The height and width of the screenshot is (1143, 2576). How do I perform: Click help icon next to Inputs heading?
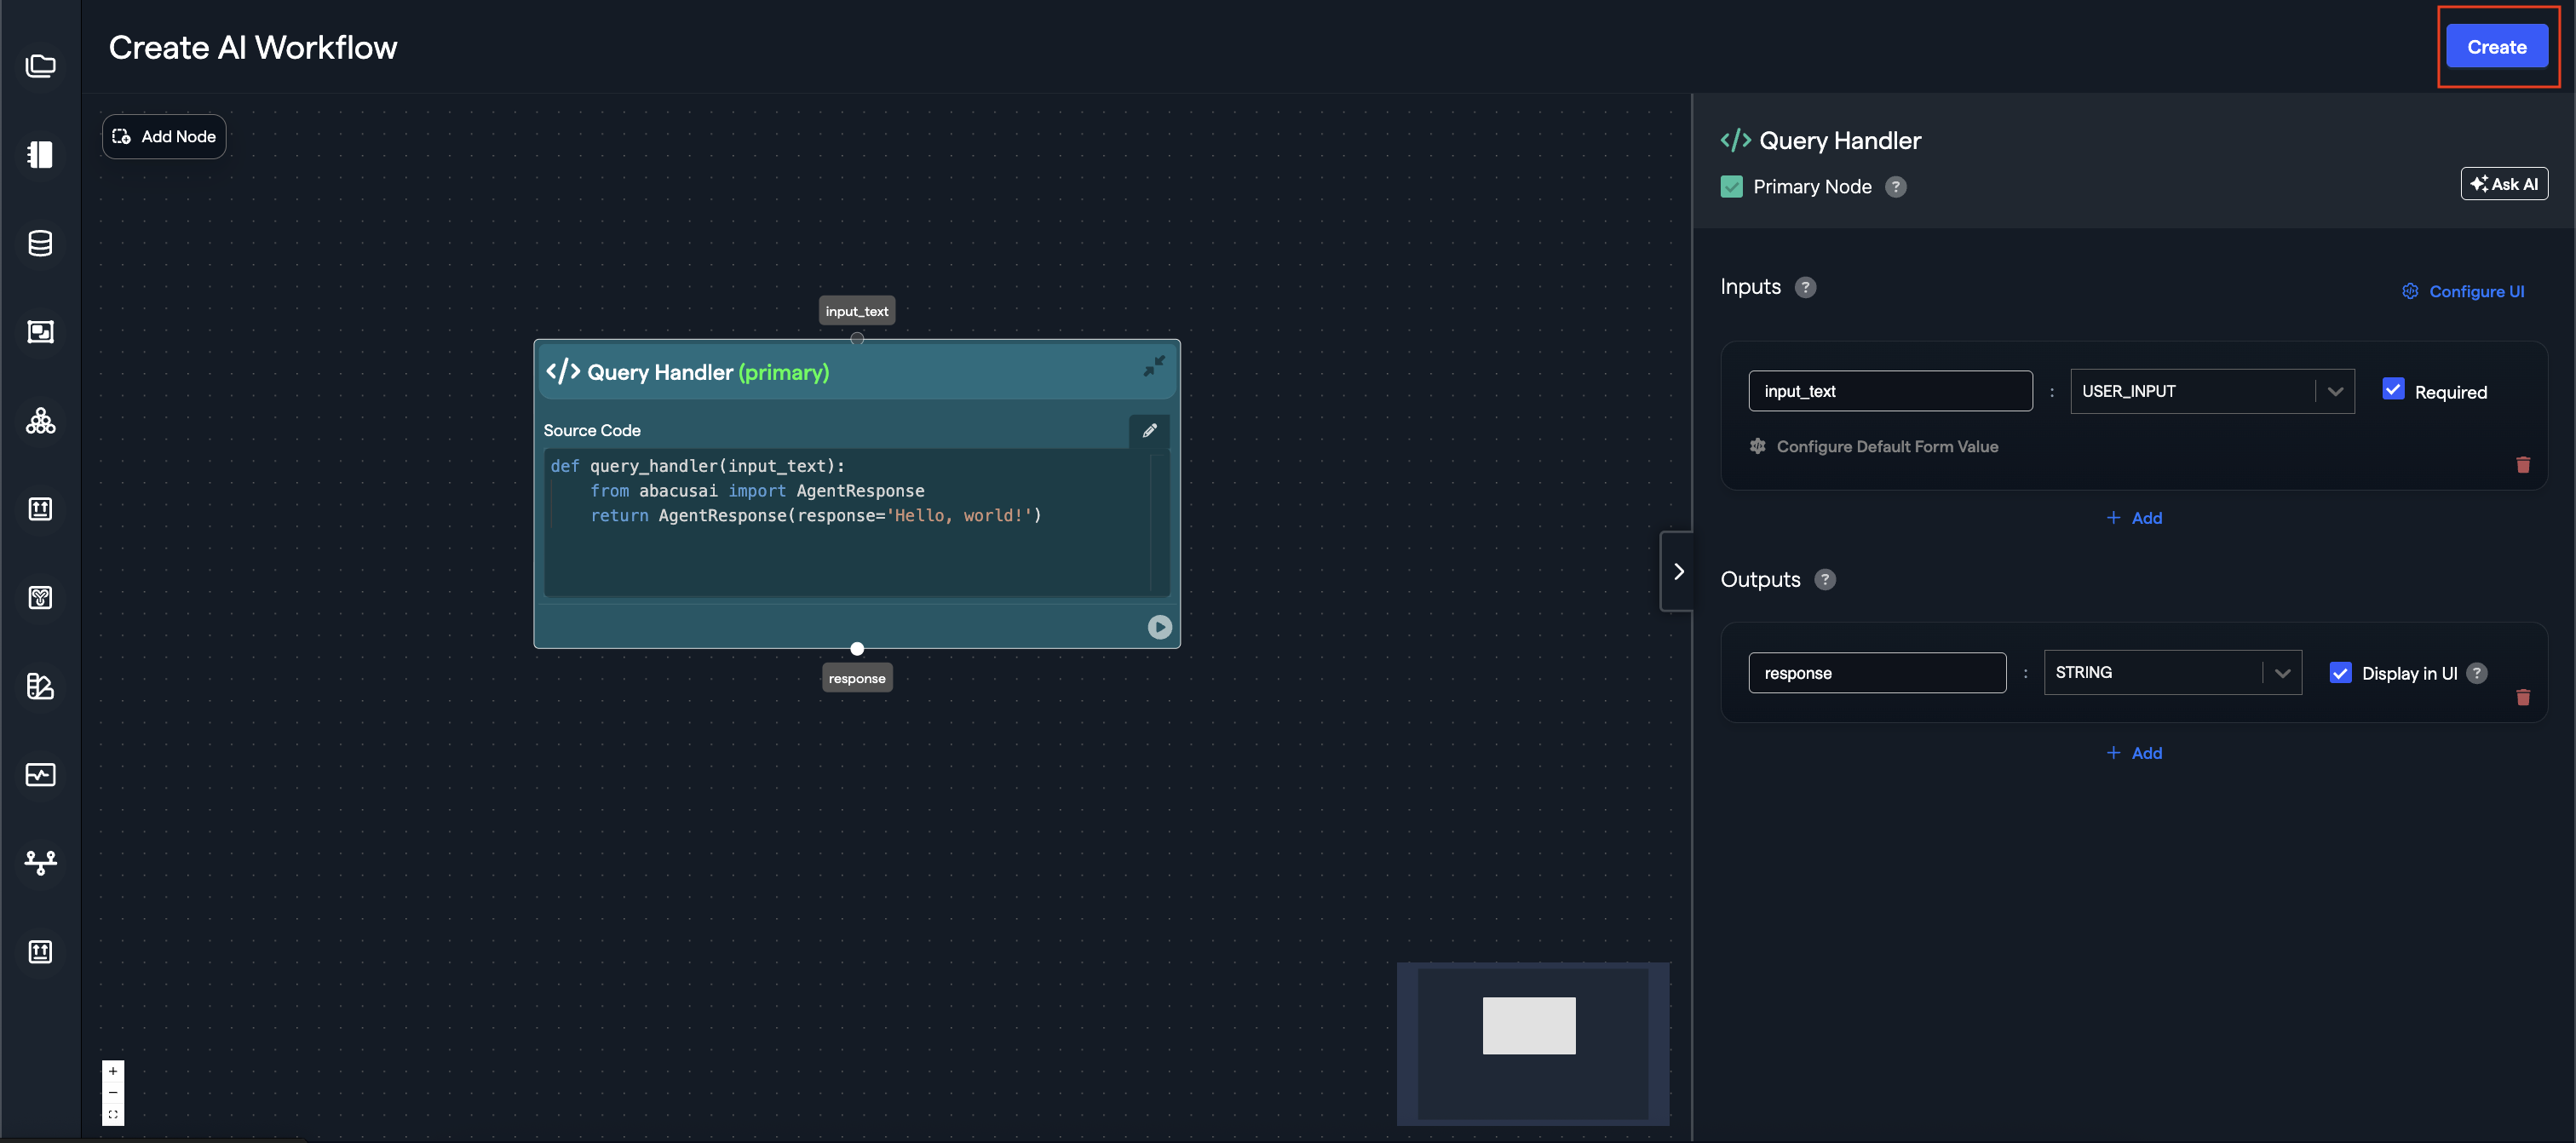(x=1805, y=288)
